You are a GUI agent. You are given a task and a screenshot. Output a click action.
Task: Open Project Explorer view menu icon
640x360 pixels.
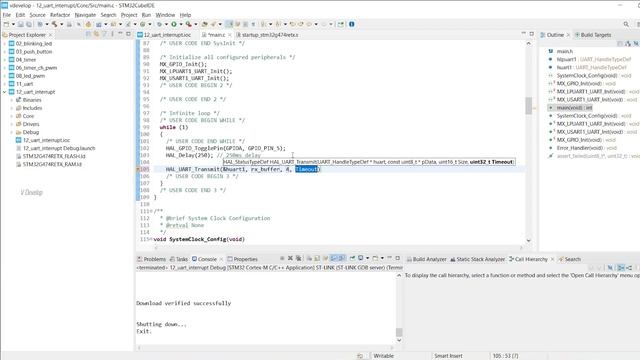[x=112, y=35]
